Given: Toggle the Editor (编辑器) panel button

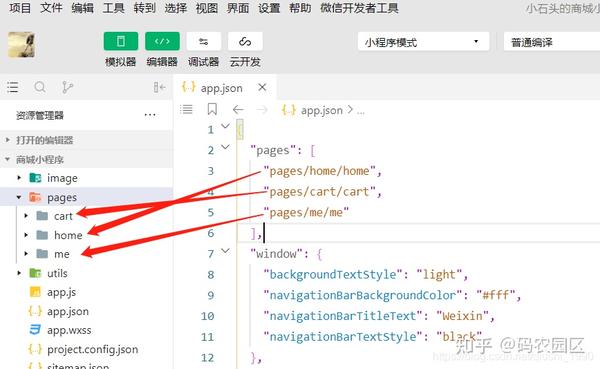Looking at the screenshot, I should pyautogui.click(x=162, y=41).
